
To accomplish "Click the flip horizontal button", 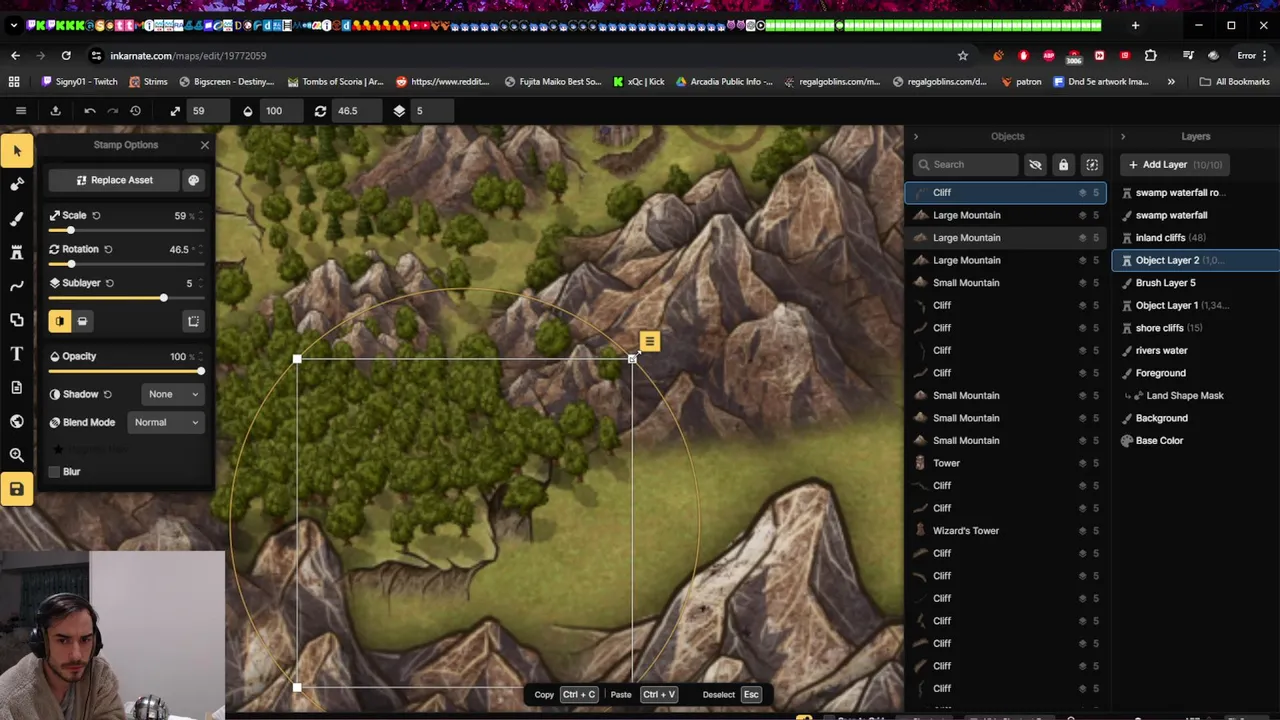I will (60, 321).
